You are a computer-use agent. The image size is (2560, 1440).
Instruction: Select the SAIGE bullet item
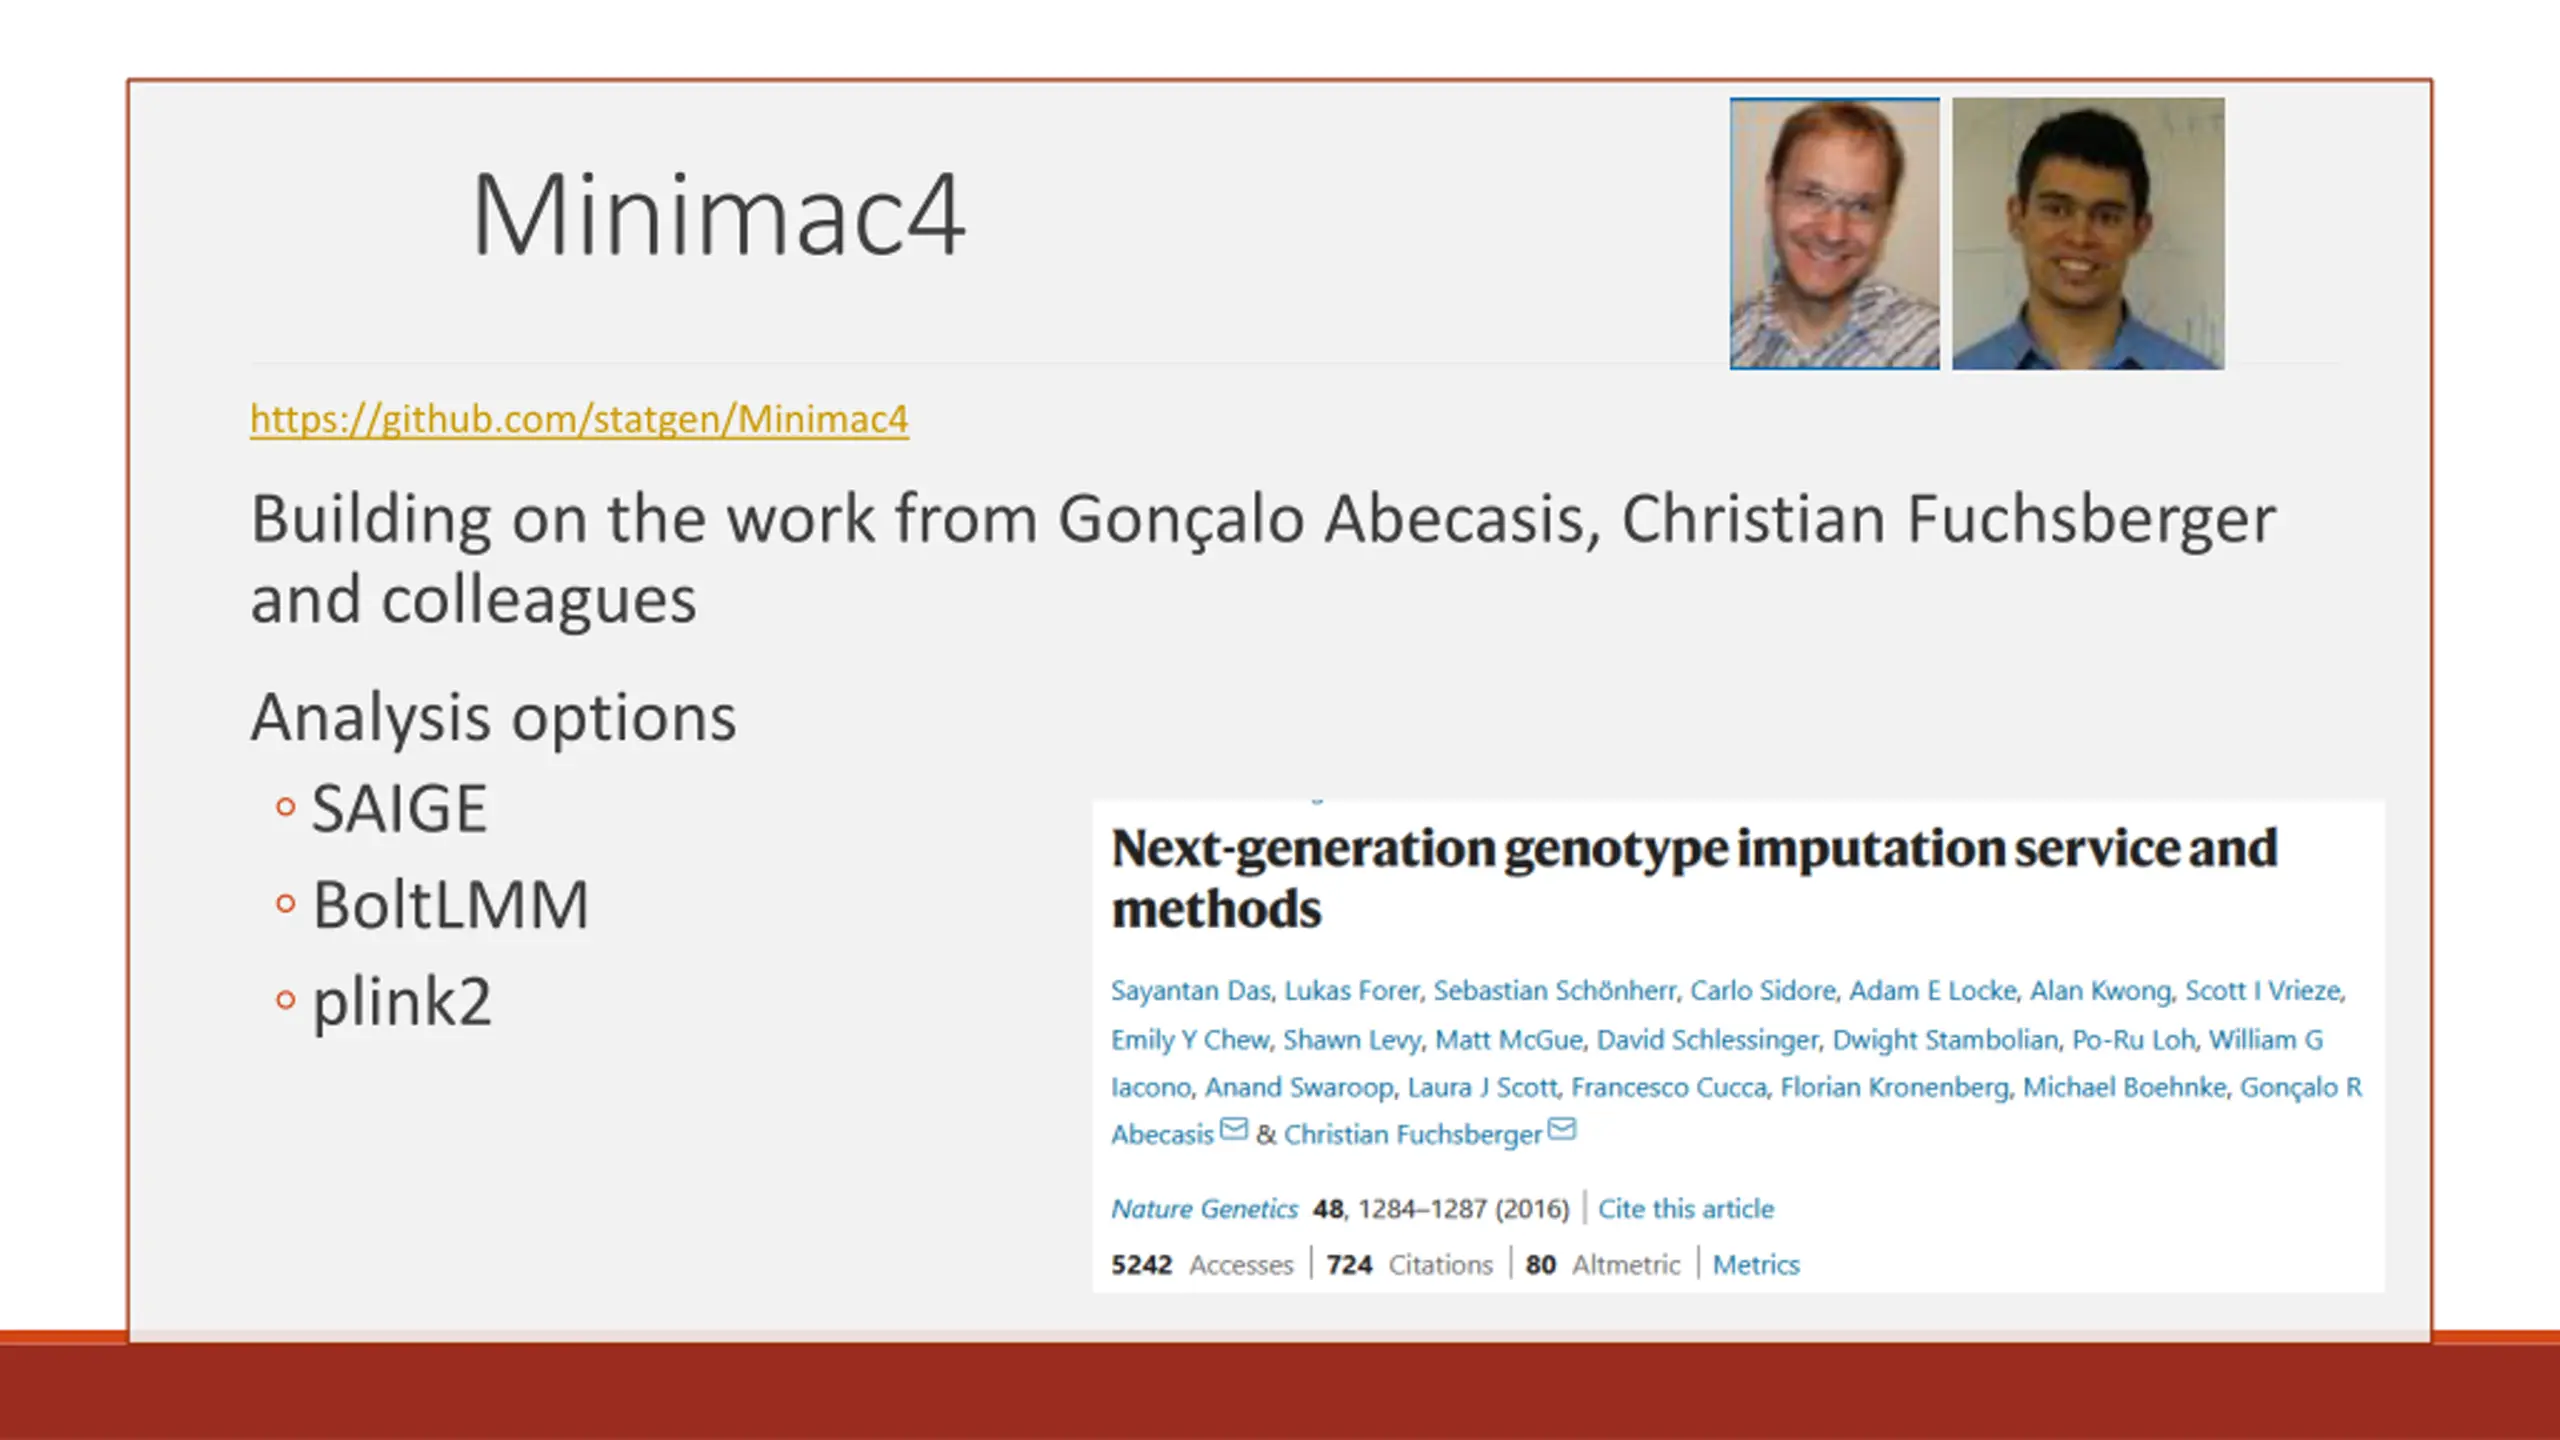tap(399, 808)
